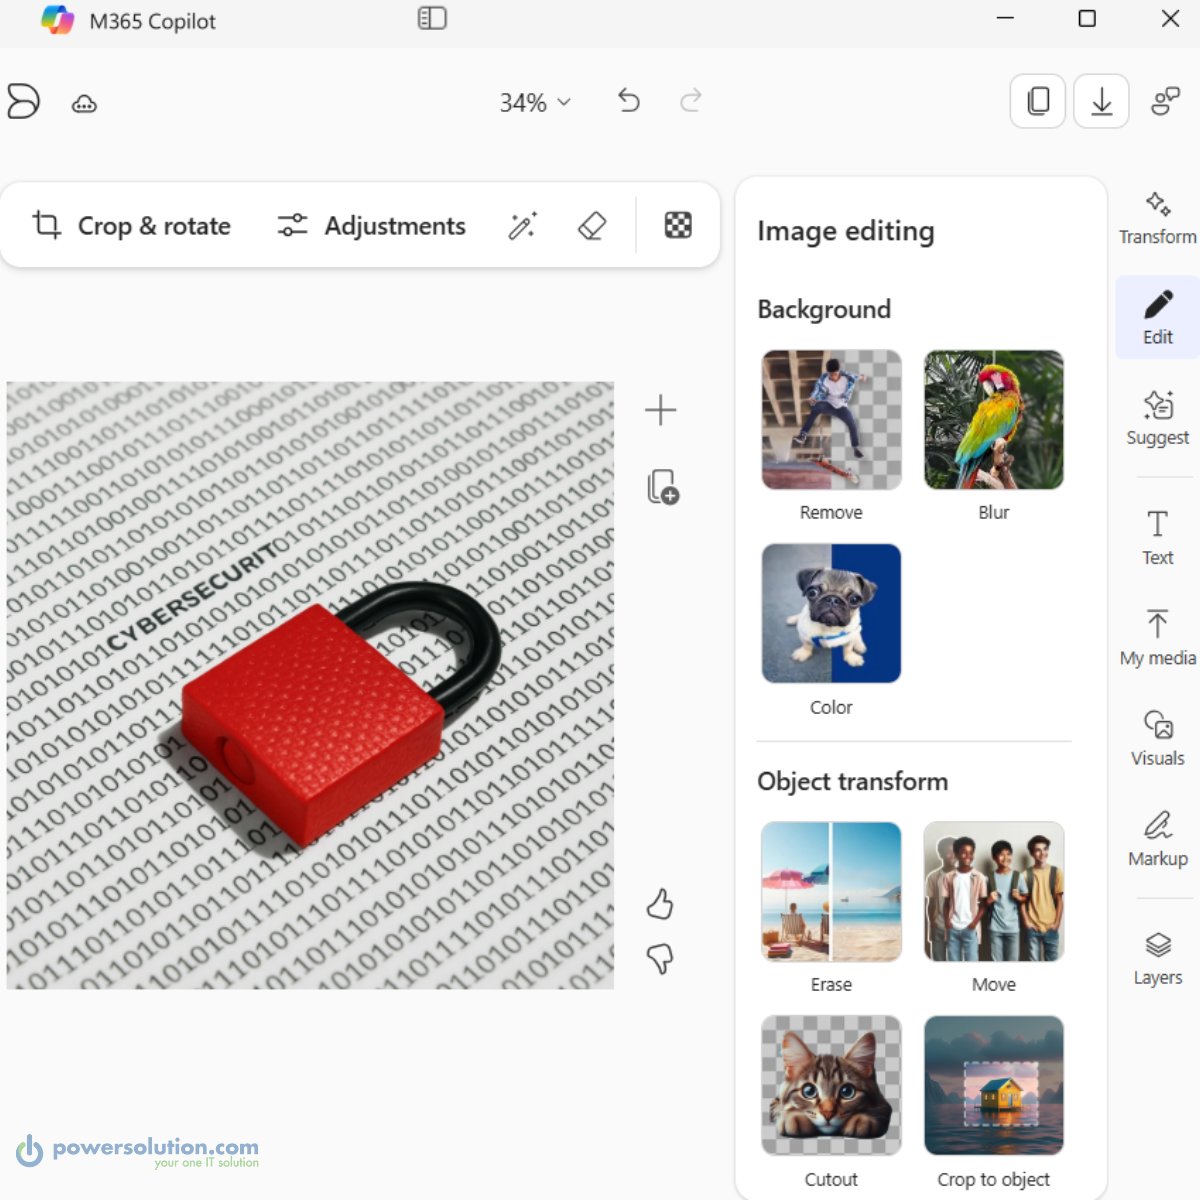Select the eraser tool in toolbar

click(592, 225)
